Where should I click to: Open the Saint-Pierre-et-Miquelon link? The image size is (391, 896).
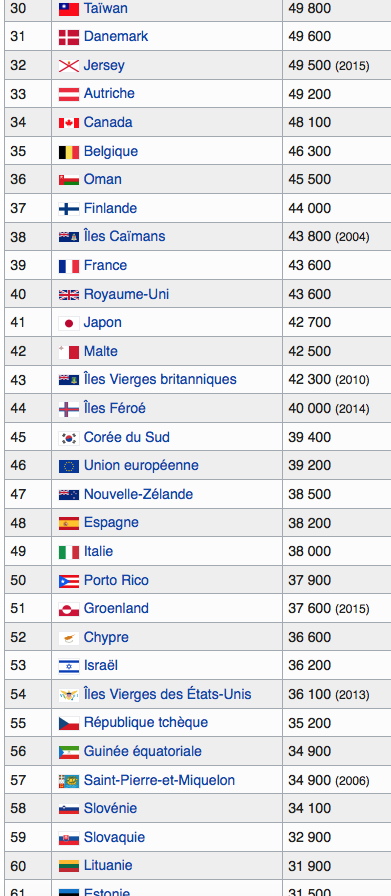click(x=159, y=780)
